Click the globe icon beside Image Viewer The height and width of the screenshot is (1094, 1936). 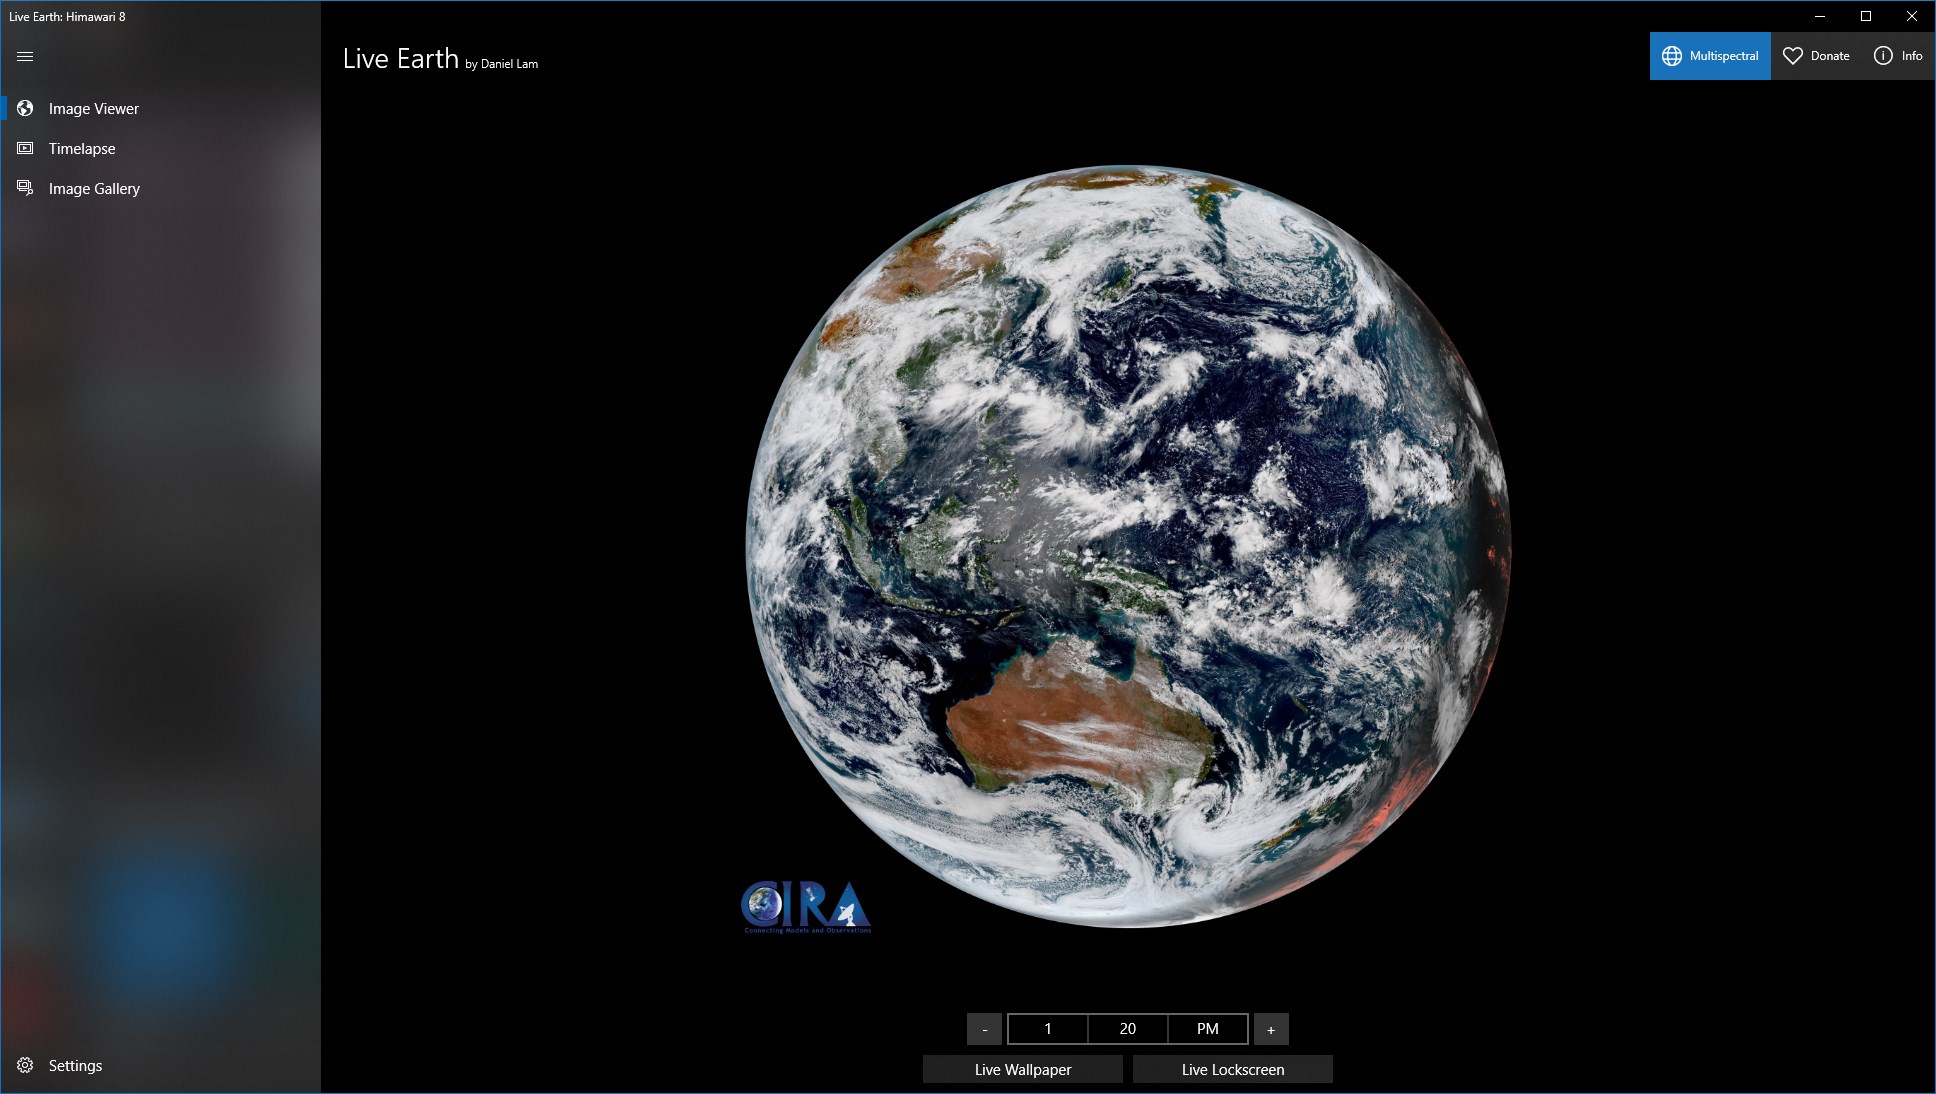pos(25,108)
